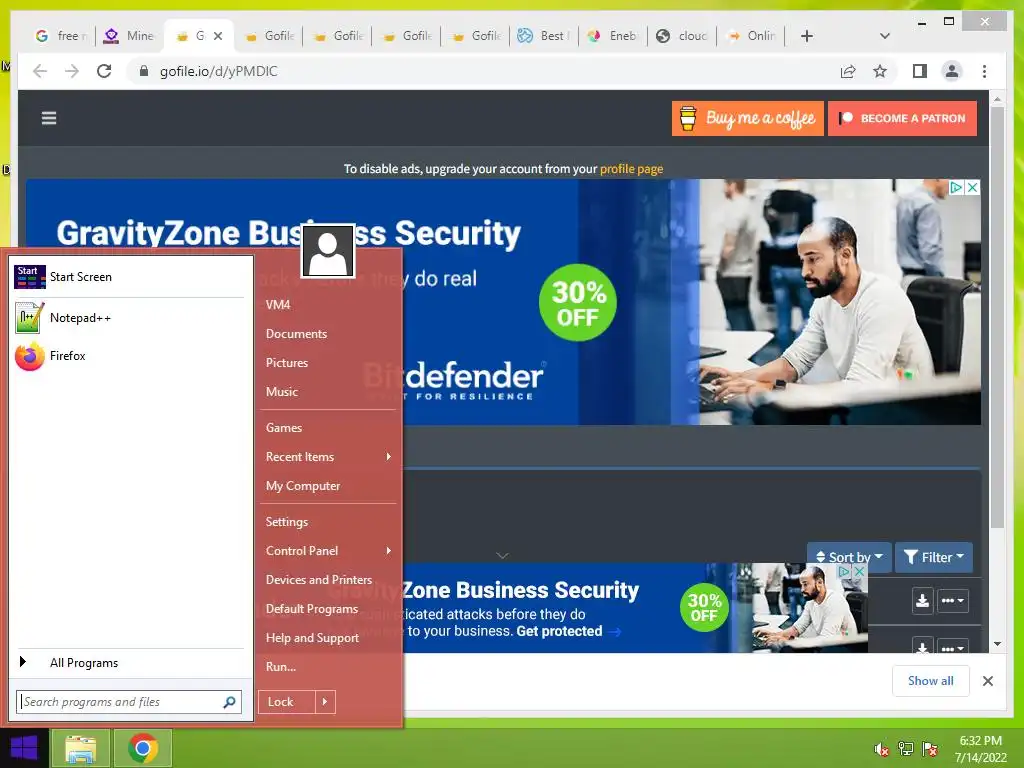Bookmark this page with the star

point(880,71)
